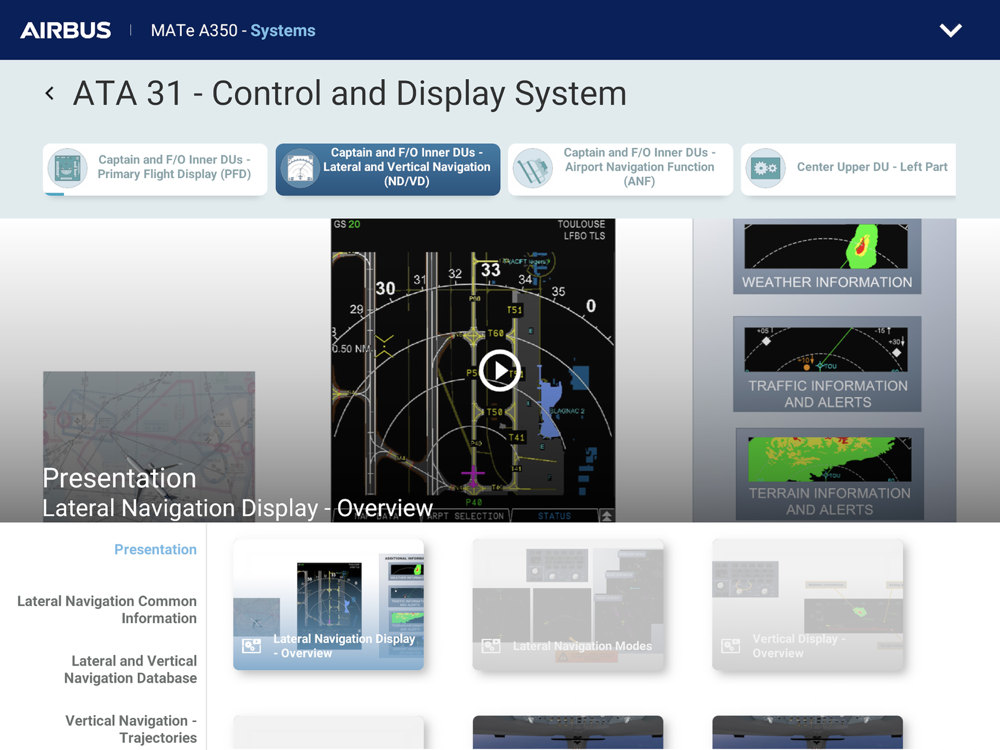
Task: Expand the header dropdown chevron
Action: point(950,30)
